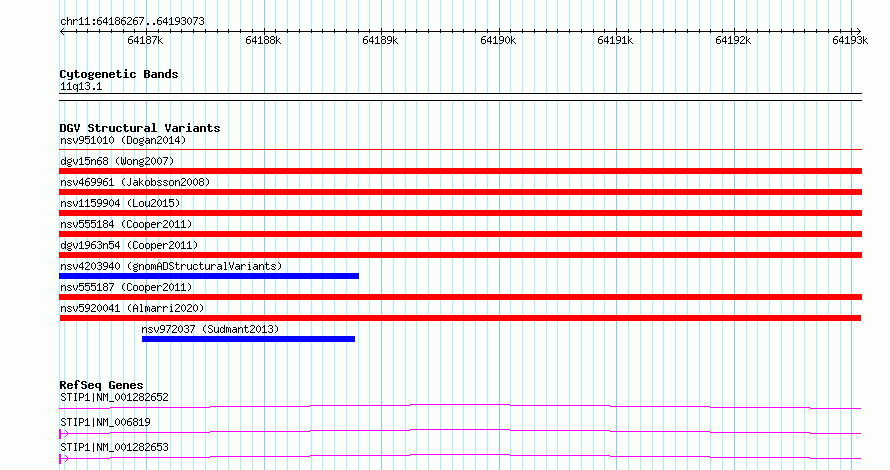Screen dimensions: 890x470
Task: Open transcript STIP1|NM_001282652 label
Action: point(114,397)
